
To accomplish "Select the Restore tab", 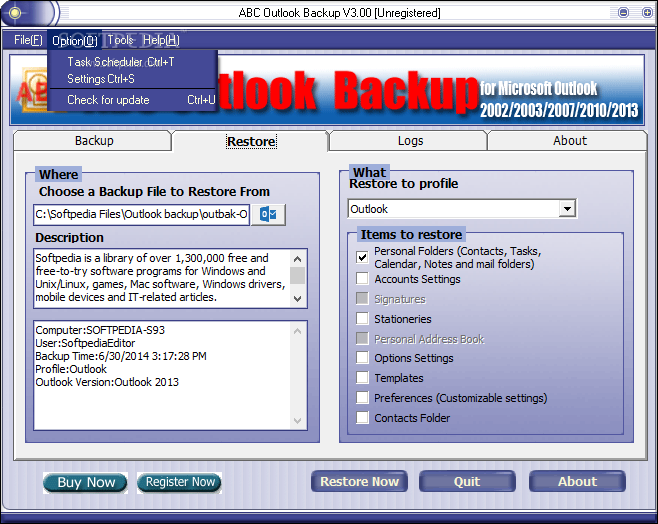I will pyautogui.click(x=251, y=141).
